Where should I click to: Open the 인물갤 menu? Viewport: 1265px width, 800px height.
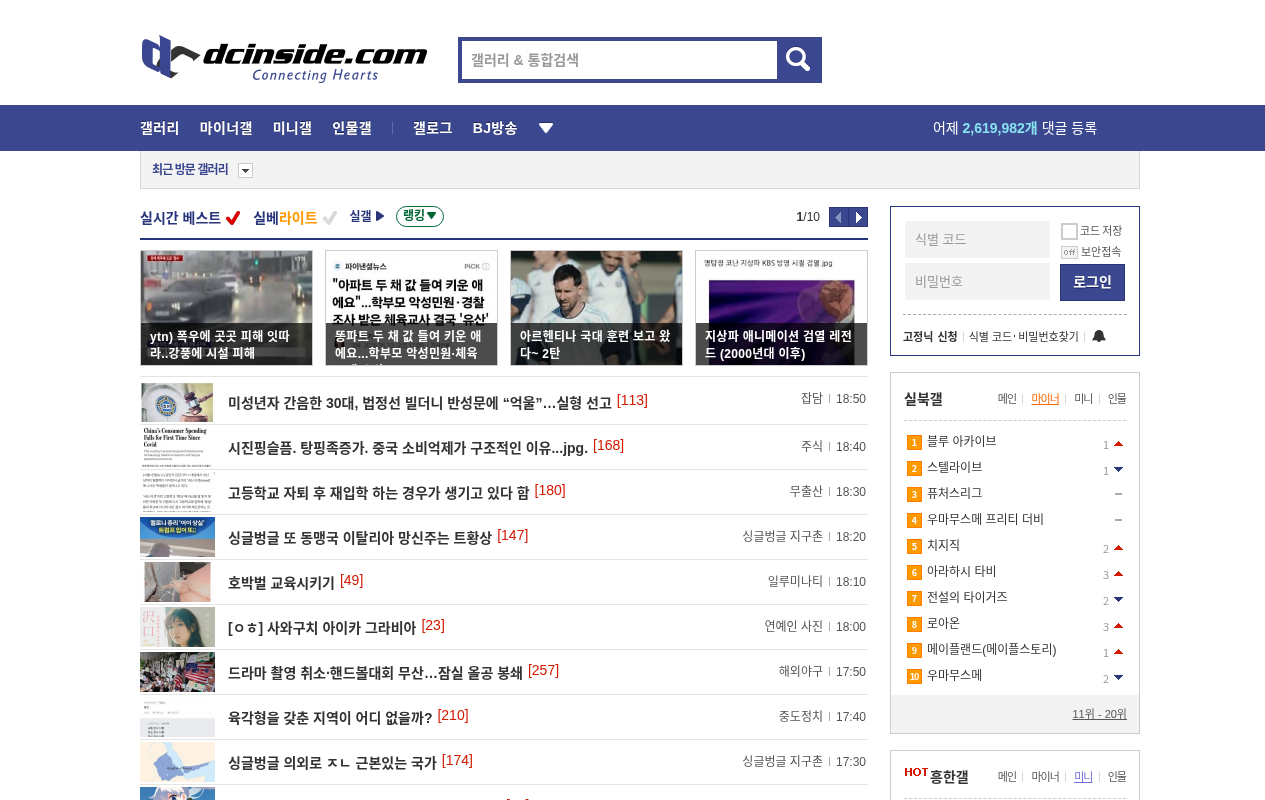point(352,128)
